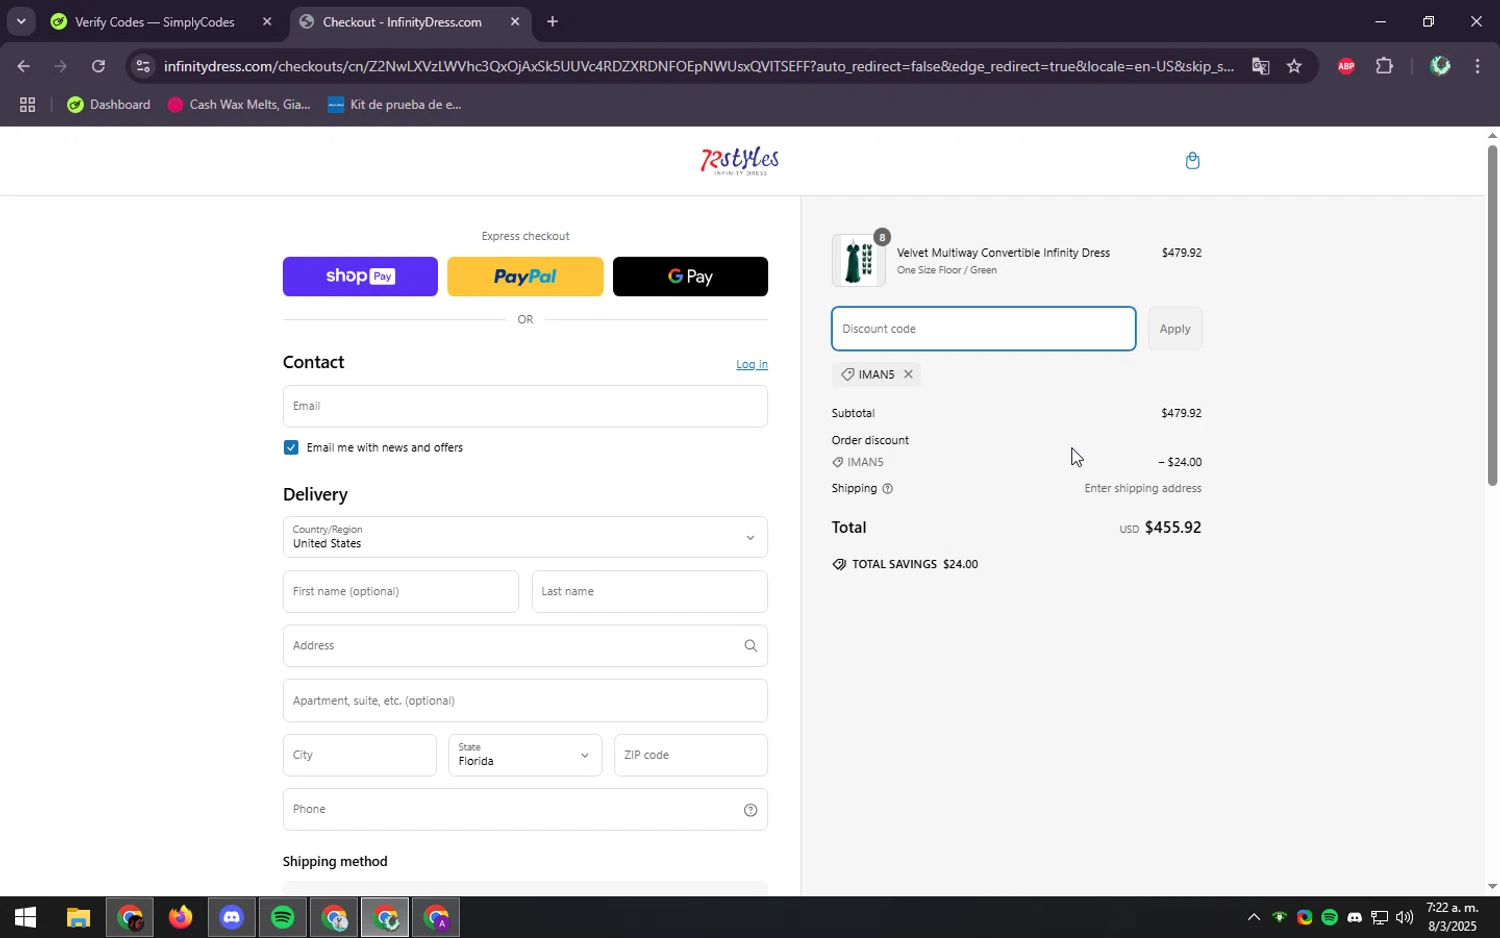The width and height of the screenshot is (1500, 938).
Task: Focus the Apartment, suite field
Action: point(525,700)
